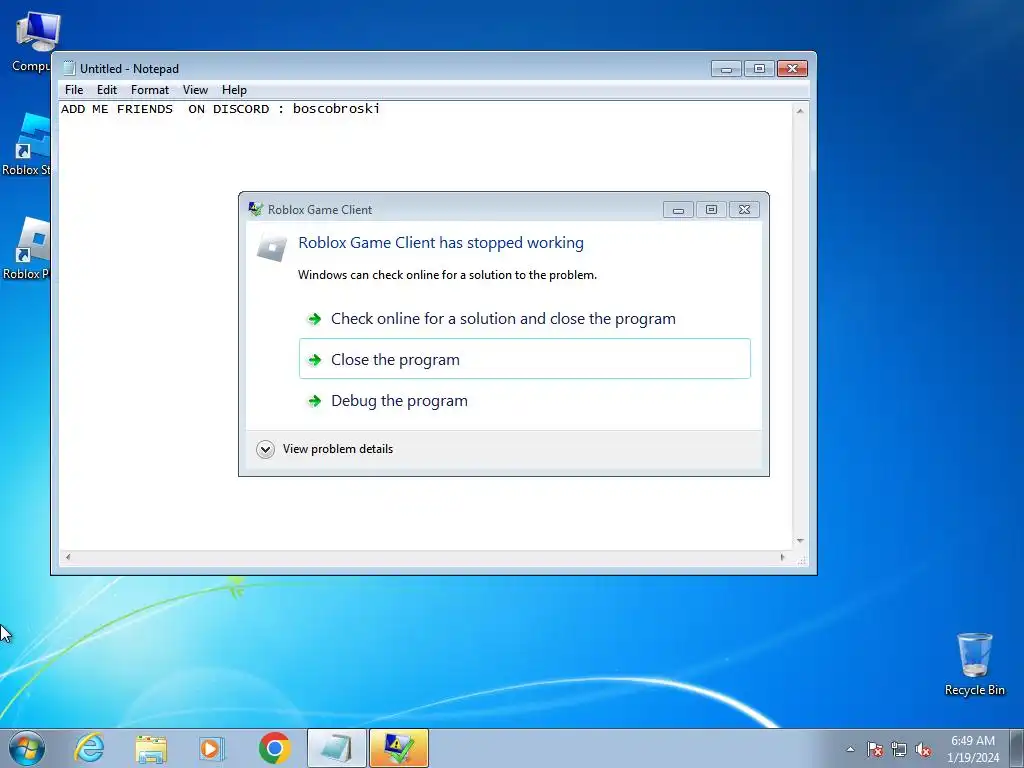
Task: Open Windows Media Player on taskbar
Action: (x=212, y=748)
